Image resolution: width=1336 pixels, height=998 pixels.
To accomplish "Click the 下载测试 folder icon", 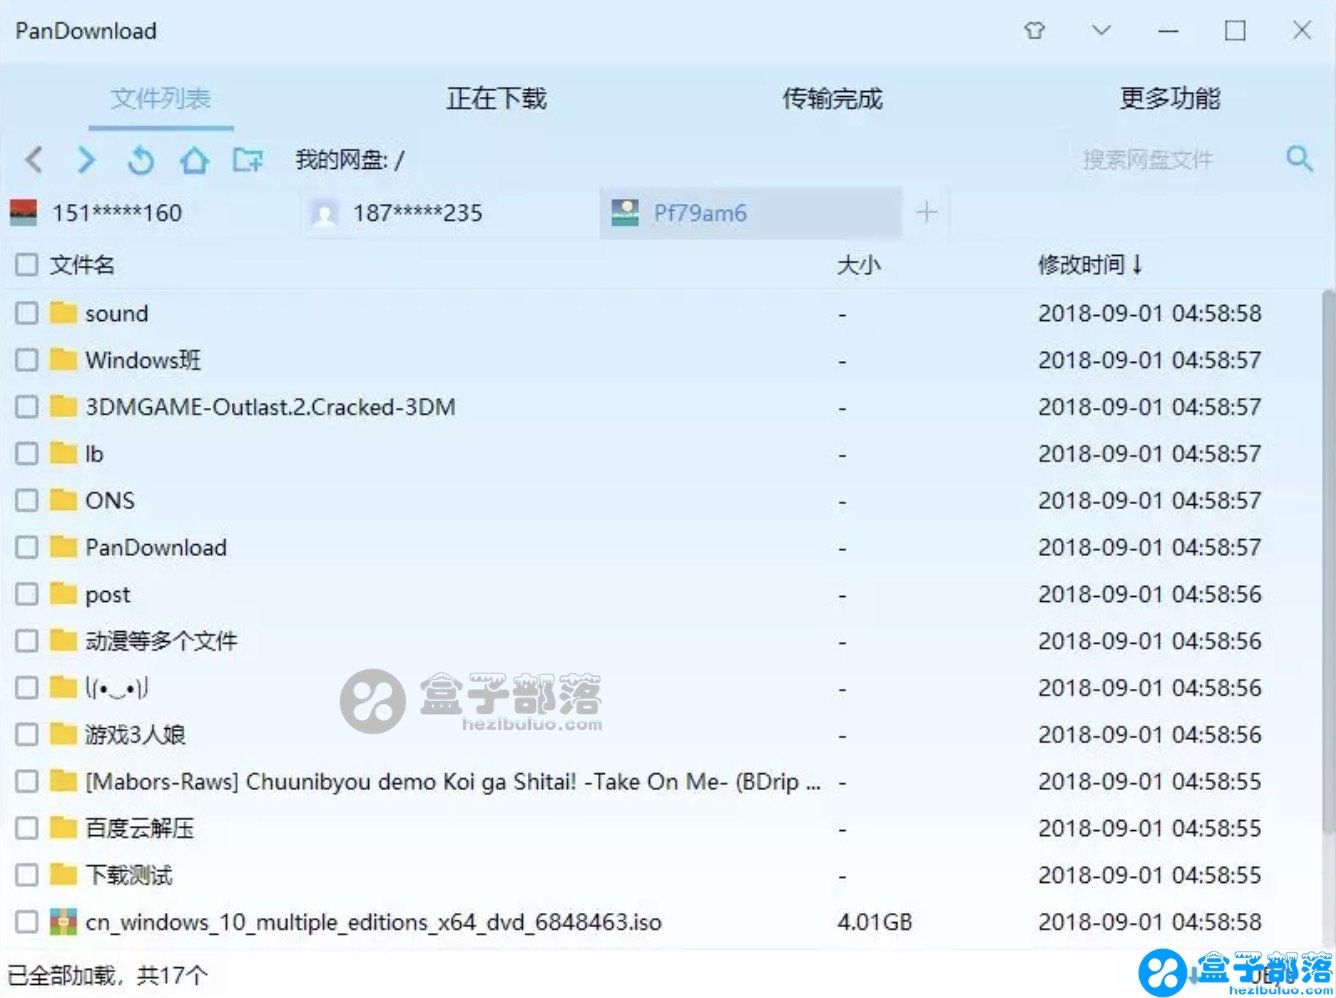I will 63,875.
